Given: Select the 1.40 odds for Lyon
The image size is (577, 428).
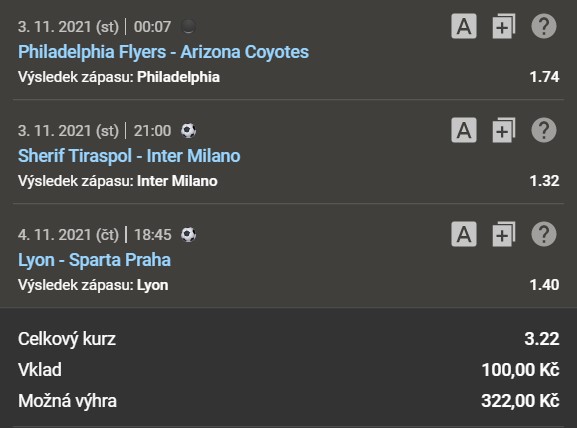Looking at the screenshot, I should point(544,285).
